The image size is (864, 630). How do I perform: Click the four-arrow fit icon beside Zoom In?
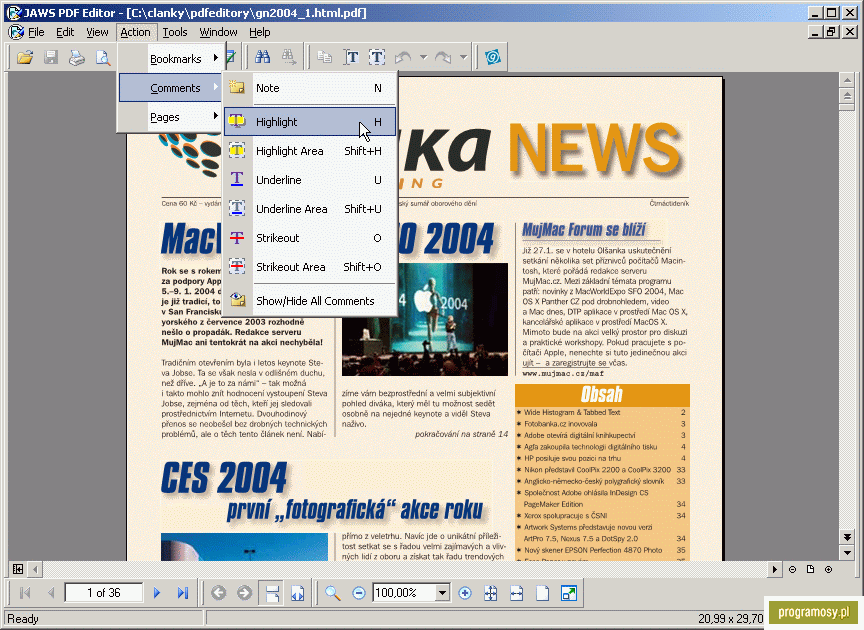[x=490, y=593]
